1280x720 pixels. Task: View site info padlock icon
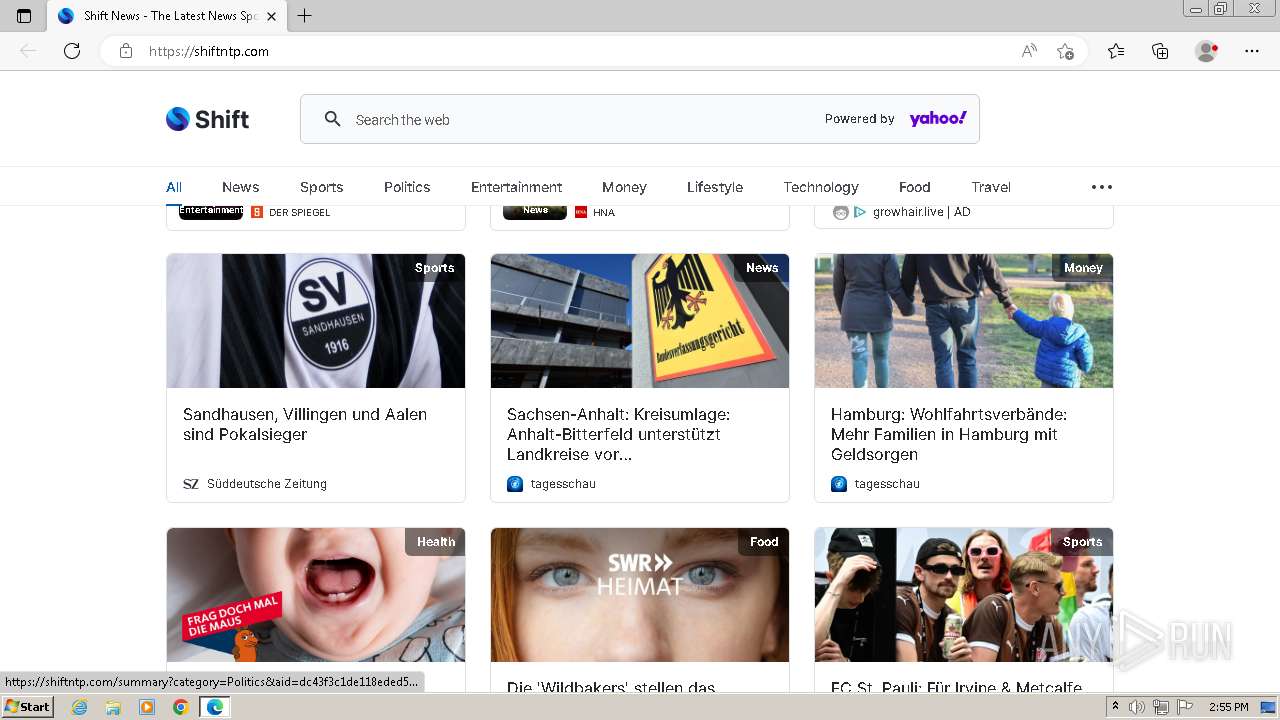pos(126,51)
